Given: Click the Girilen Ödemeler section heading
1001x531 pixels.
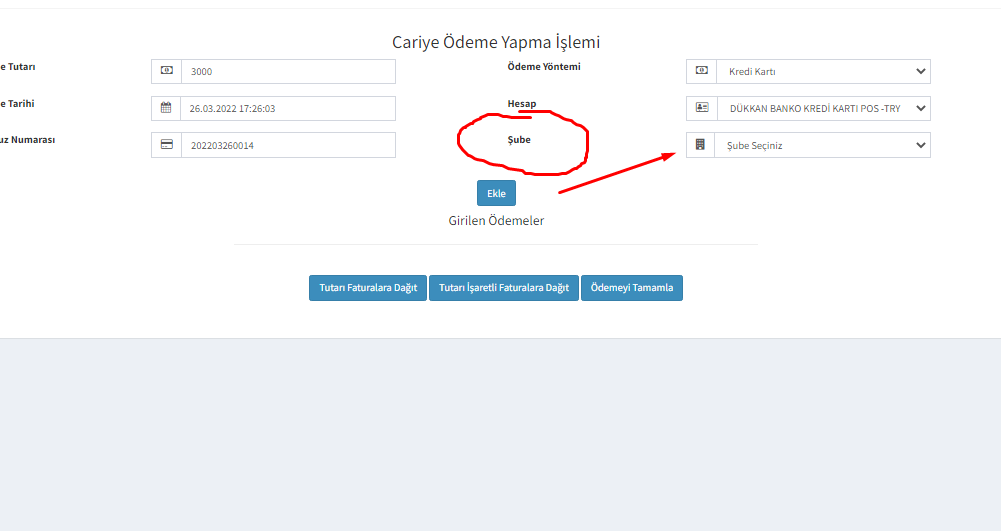Looking at the screenshot, I should click(496, 220).
